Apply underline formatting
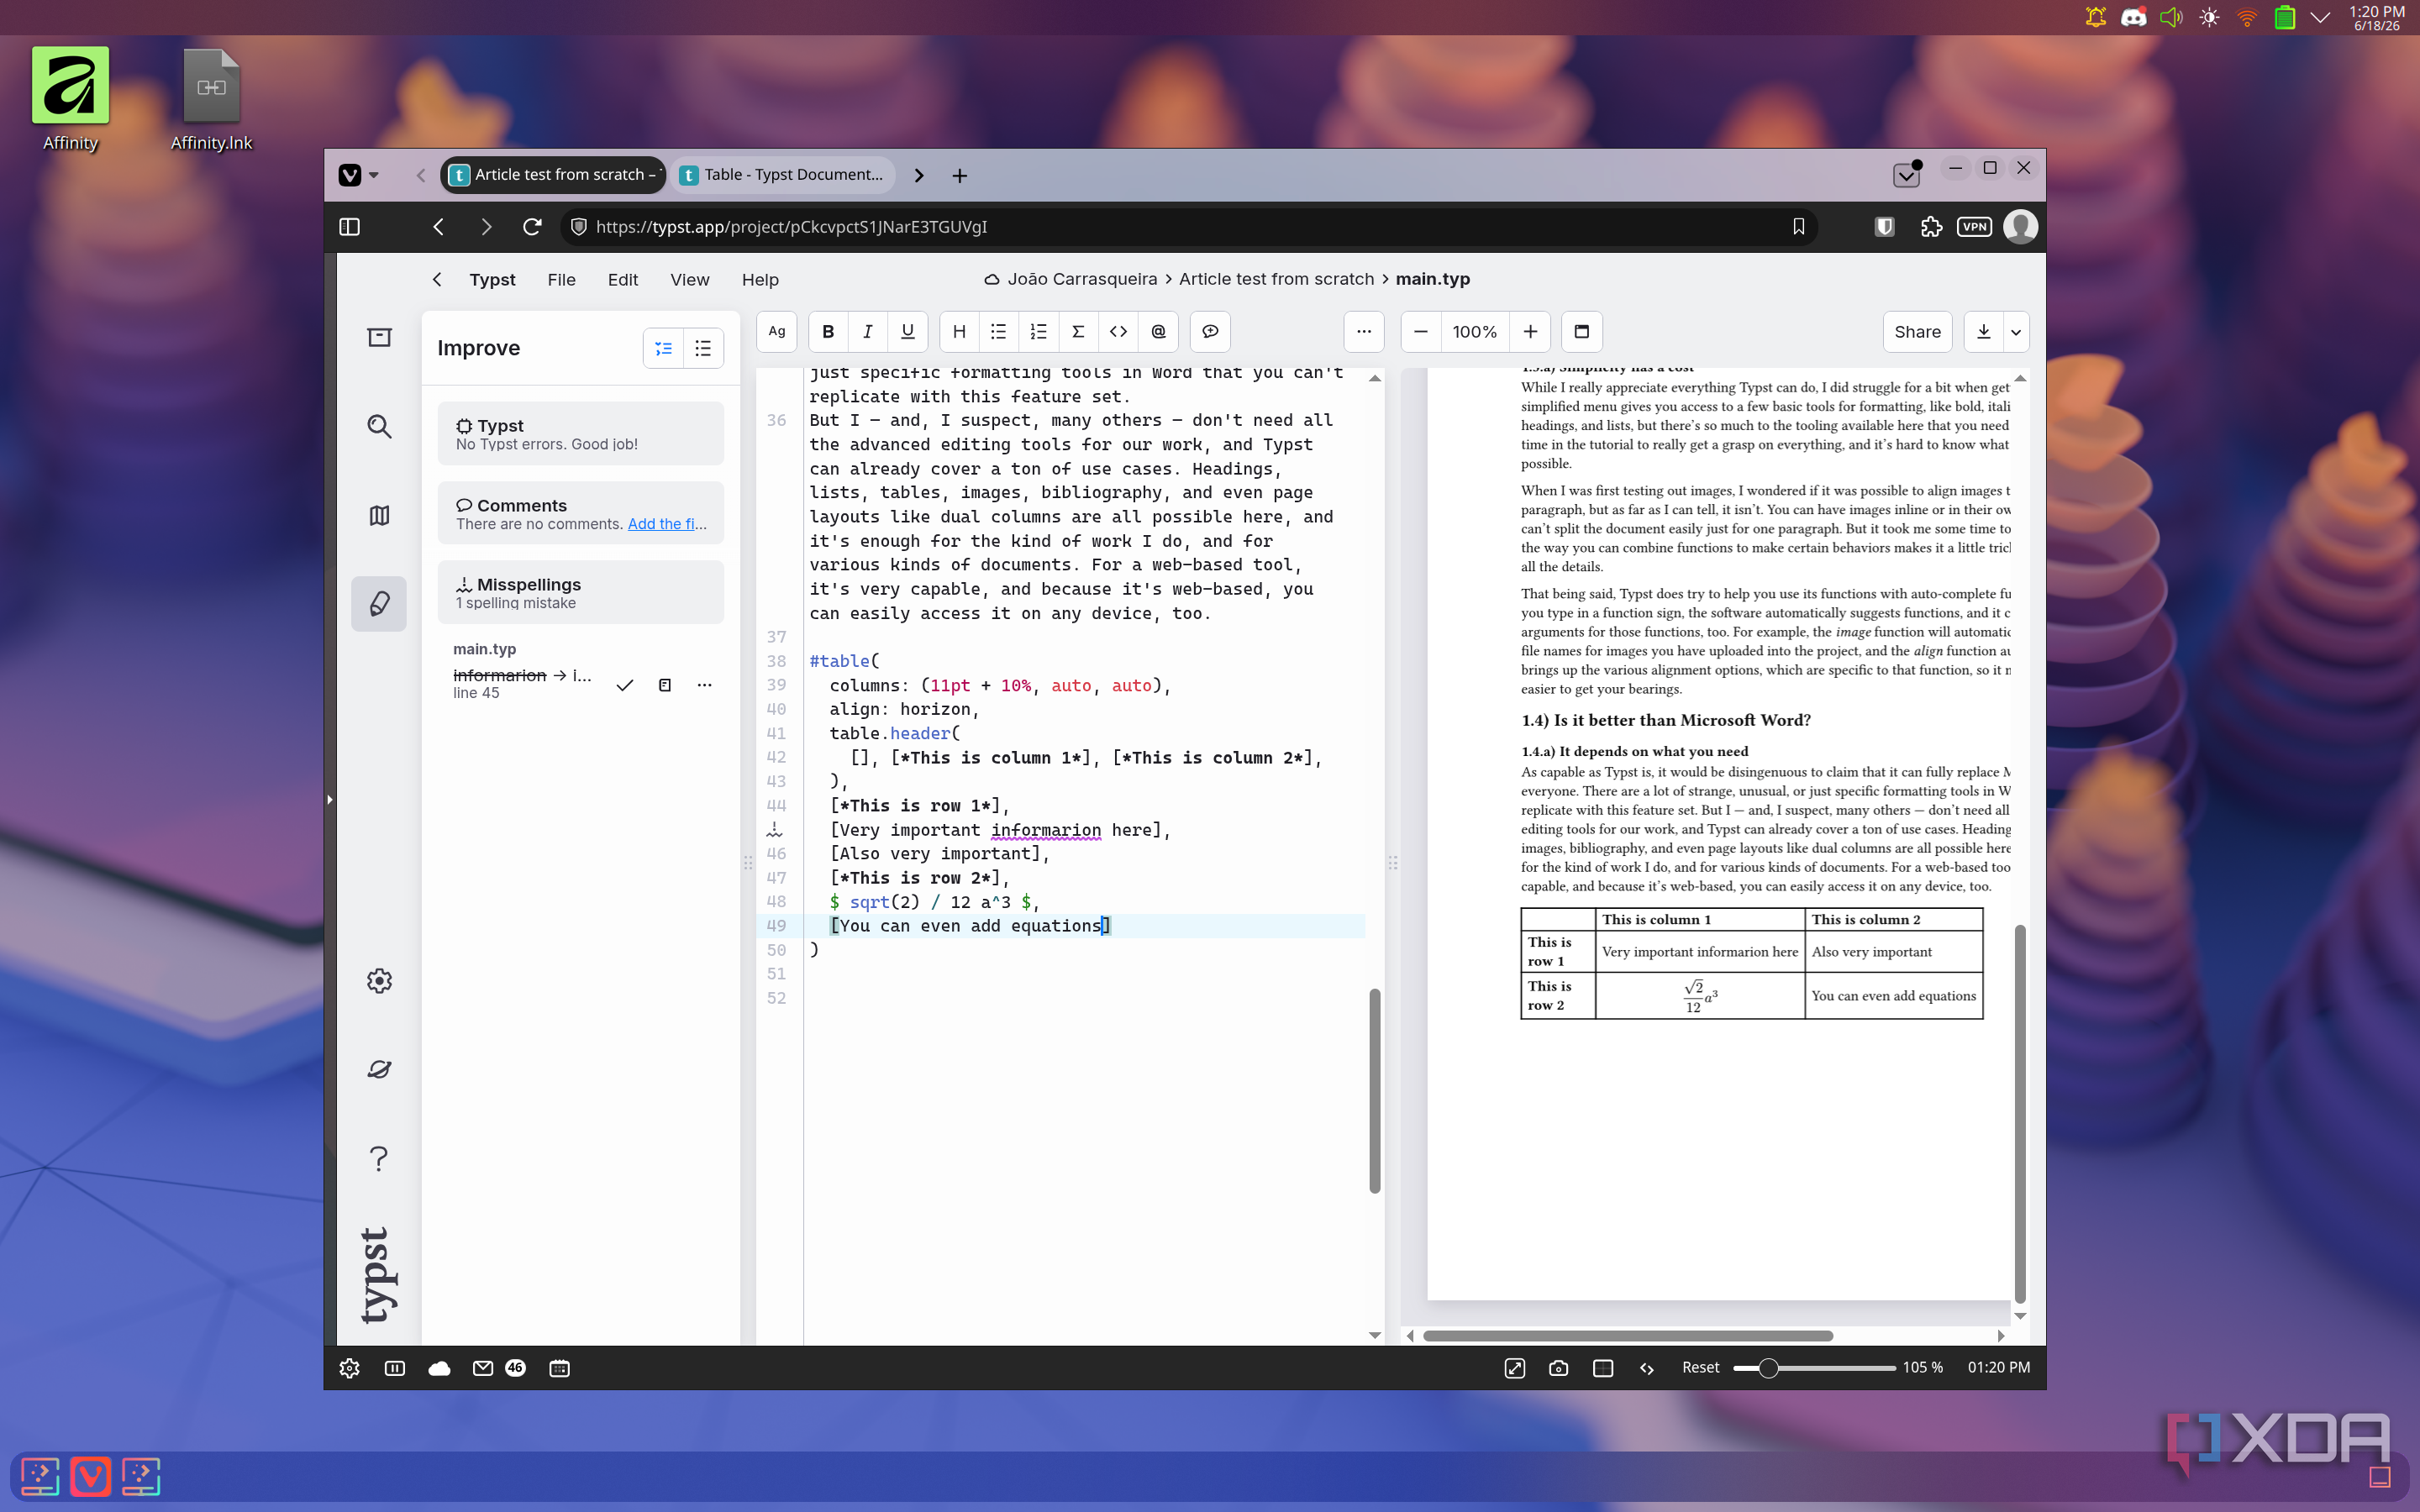Viewport: 2420px width, 1512px height. pos(907,332)
